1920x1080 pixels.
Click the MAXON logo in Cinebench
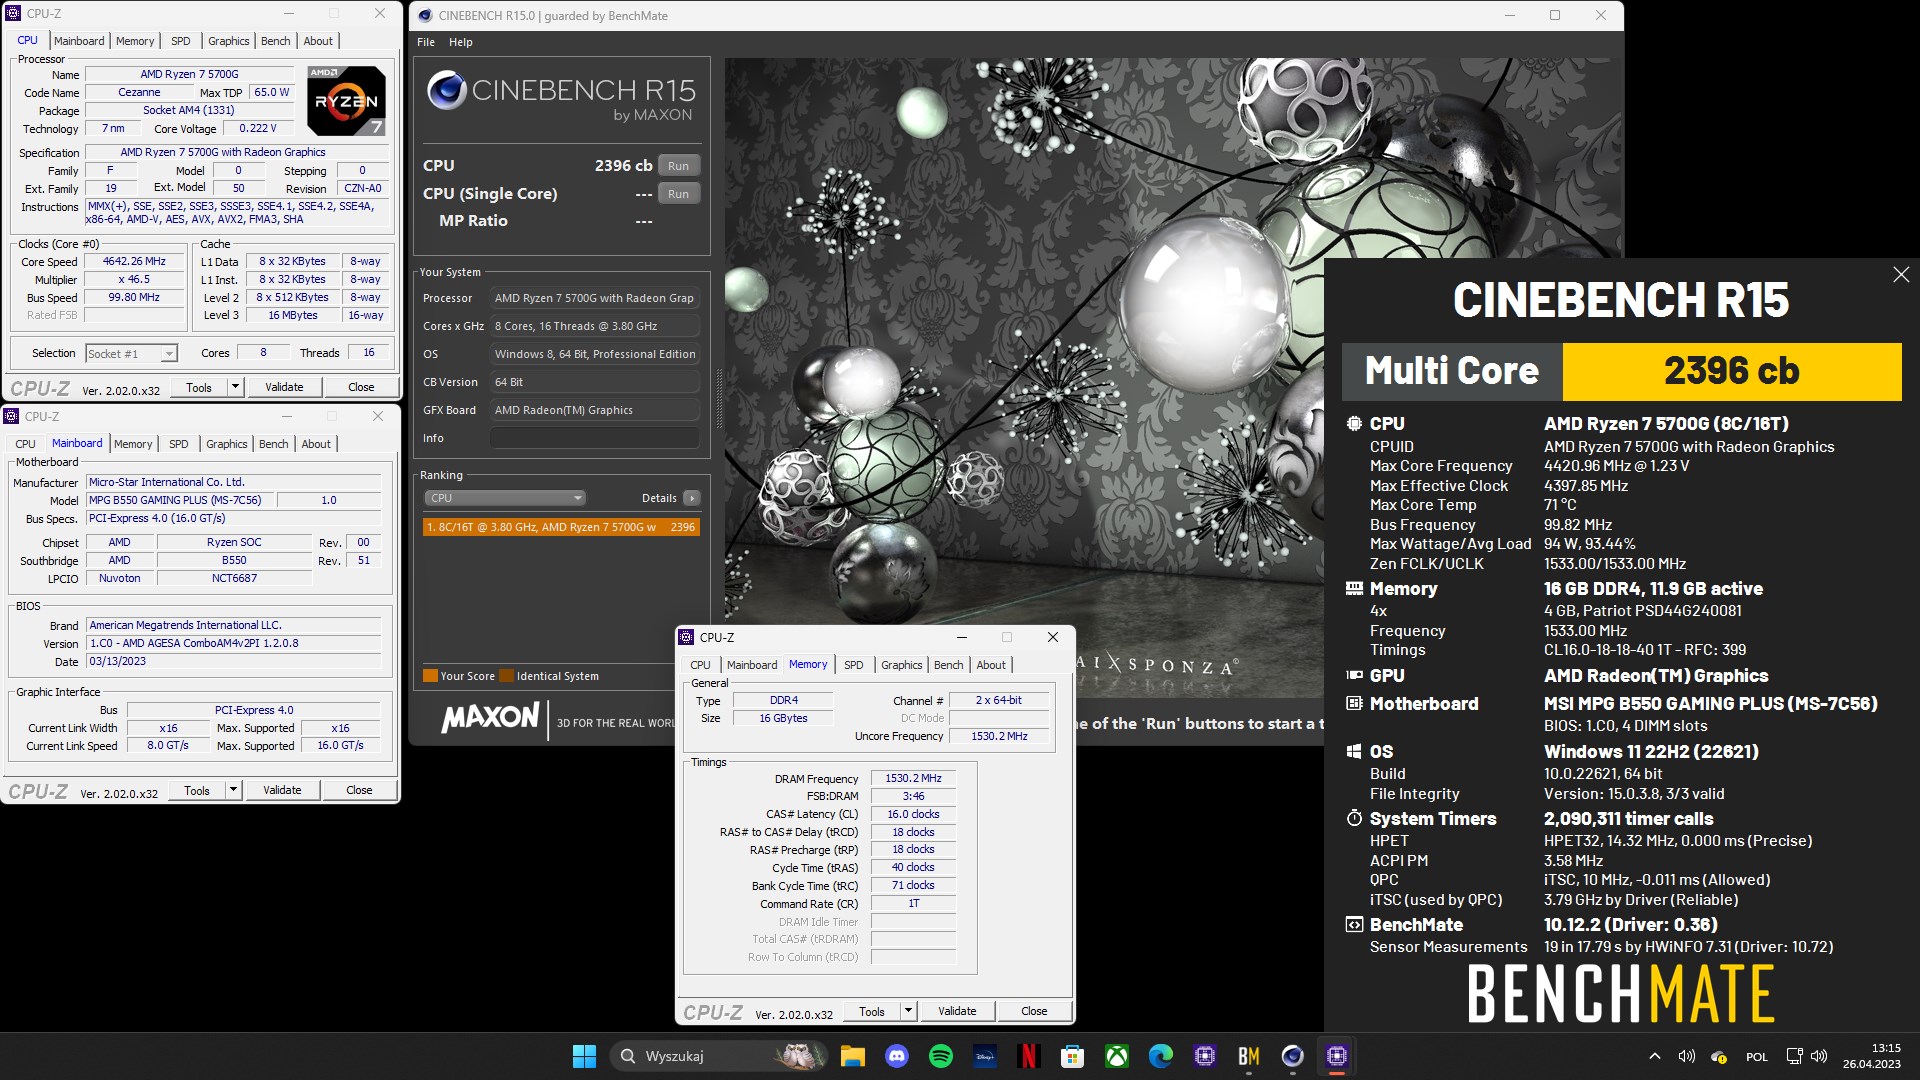point(490,717)
